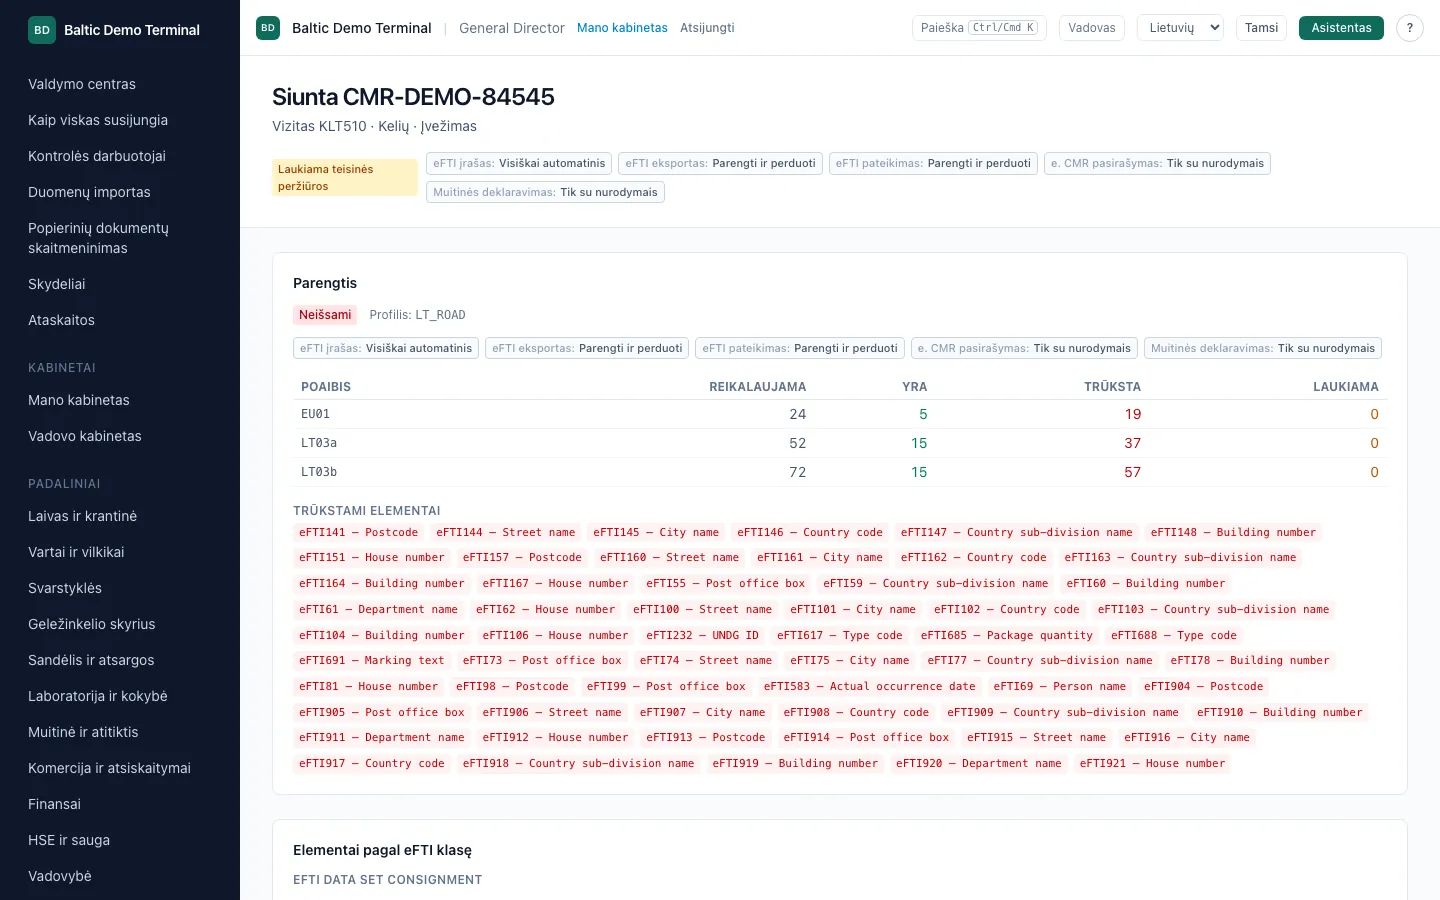Open Svarstyklės department
Image resolution: width=1440 pixels, height=900 pixels.
(x=65, y=588)
